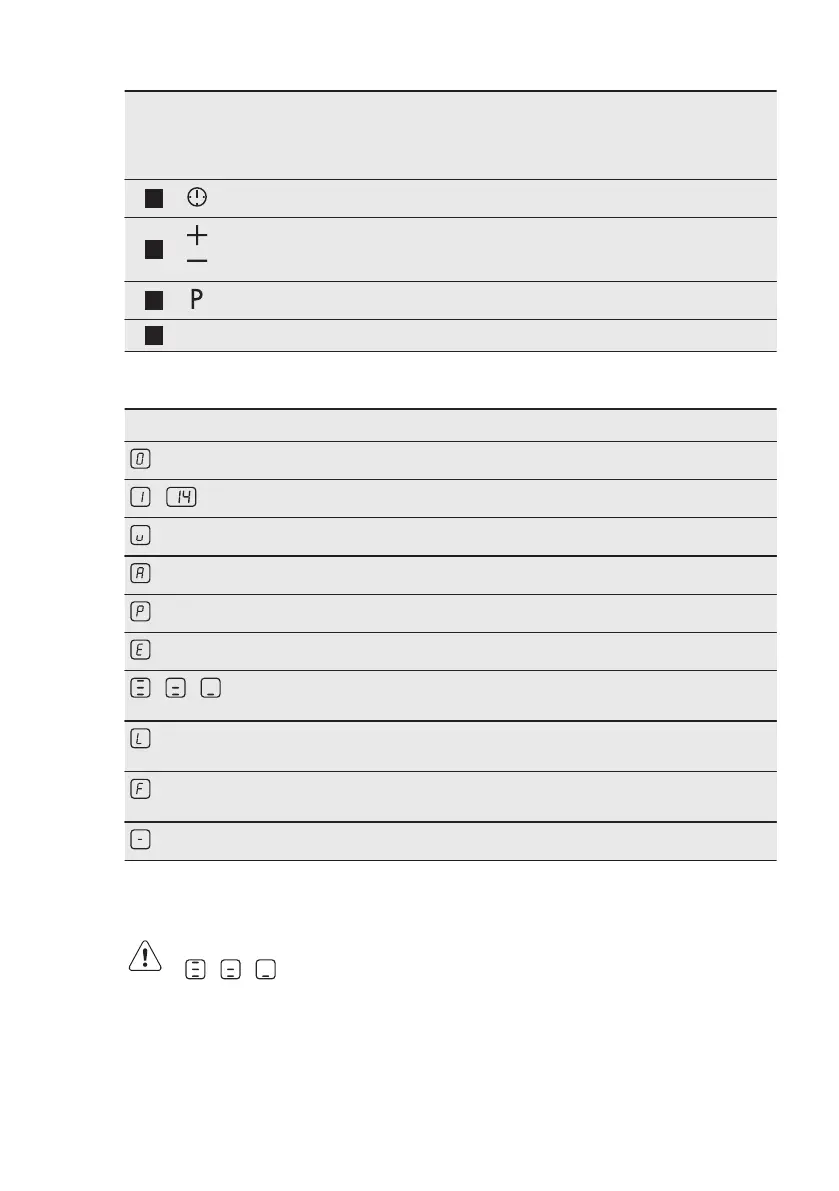839x1191 pixels.
Task: Click the boxed F display symbol
Action: click(x=140, y=789)
